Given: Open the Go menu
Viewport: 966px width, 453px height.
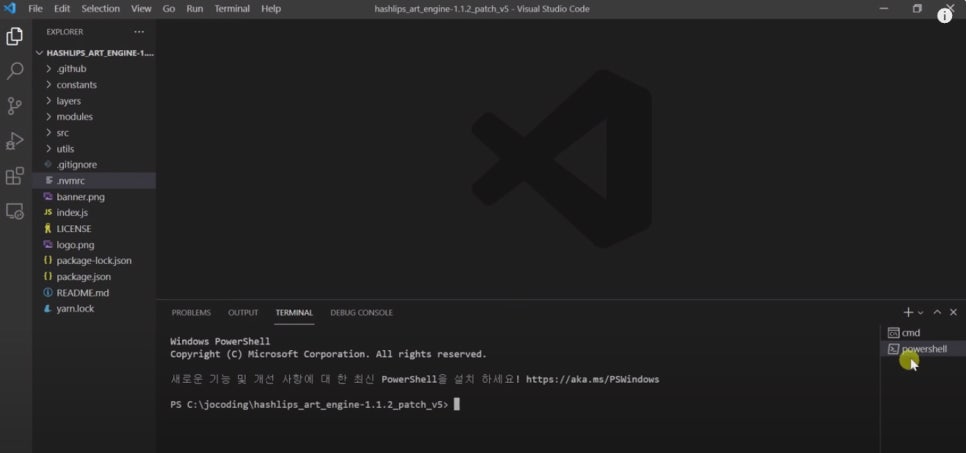Looking at the screenshot, I should [169, 9].
